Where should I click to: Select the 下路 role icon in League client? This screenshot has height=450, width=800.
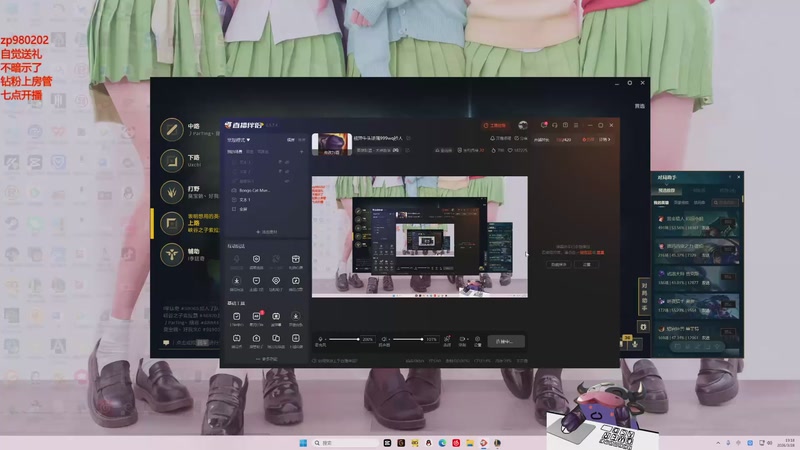[x=172, y=161]
